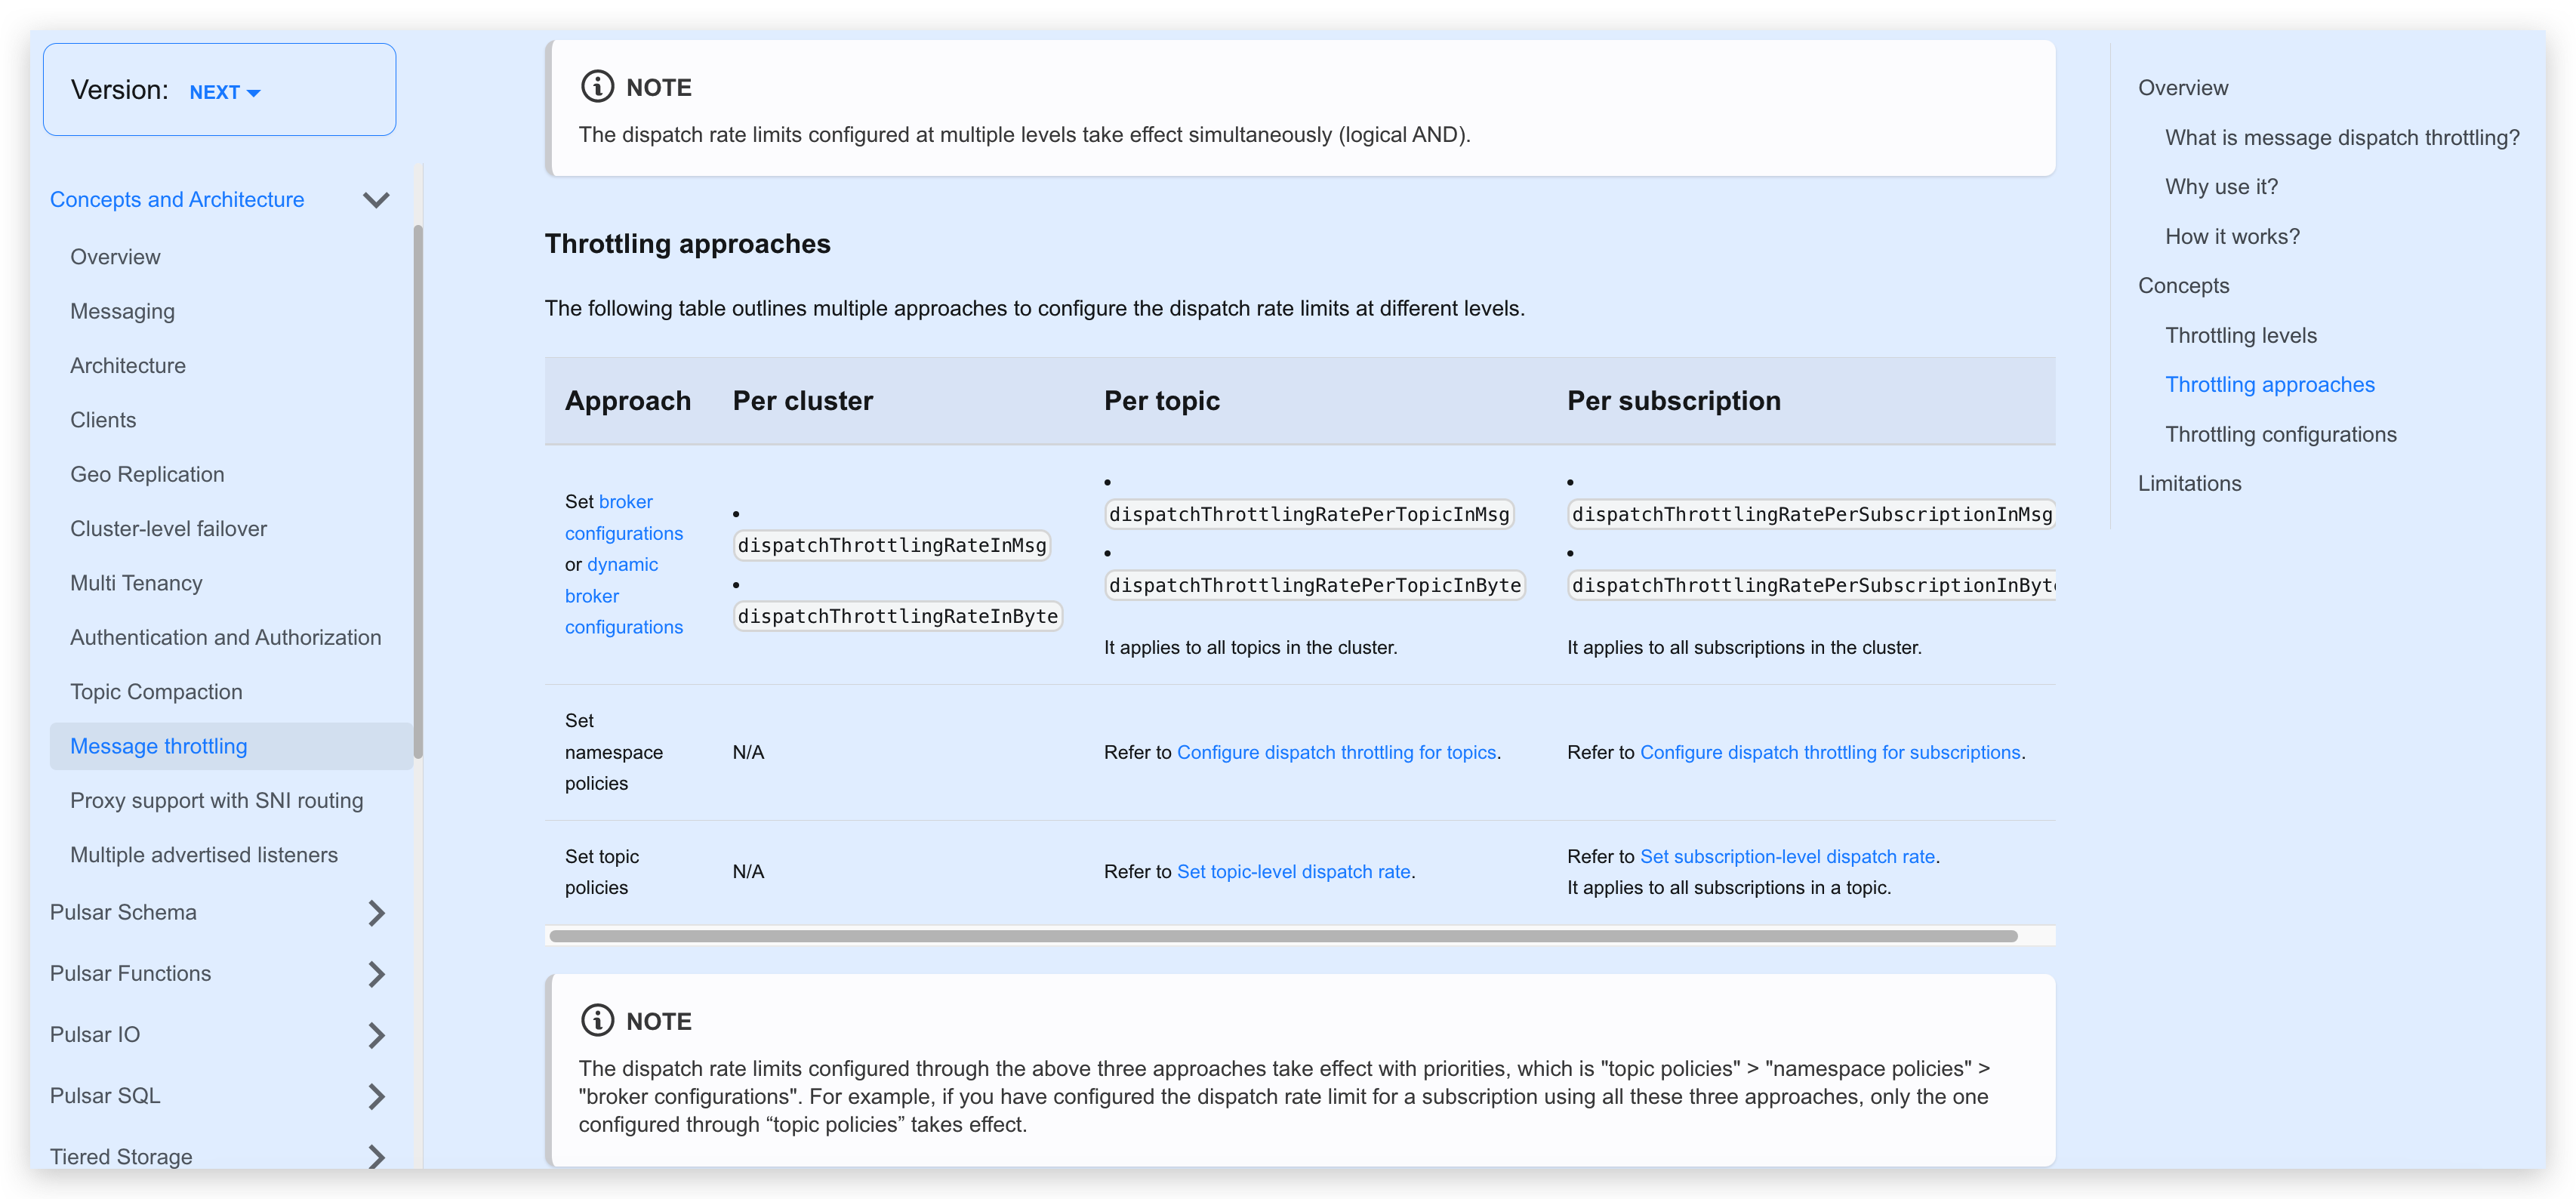Select Throttling levels in table of contents
The height and width of the screenshot is (1199, 2576).
point(2240,335)
